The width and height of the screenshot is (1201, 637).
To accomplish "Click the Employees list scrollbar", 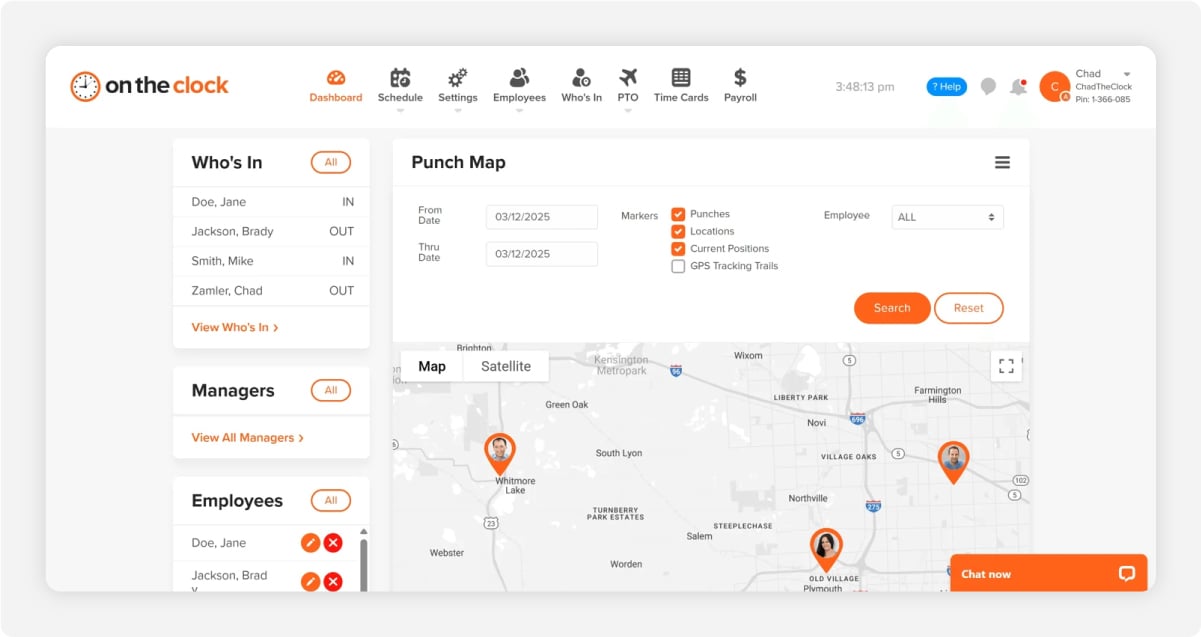I will pyautogui.click(x=363, y=565).
